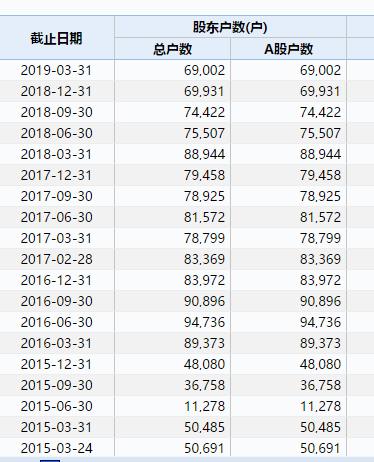374x462 pixels.
Task: Click A股户数 value in 2017-09-30 row
Action: pos(320,196)
